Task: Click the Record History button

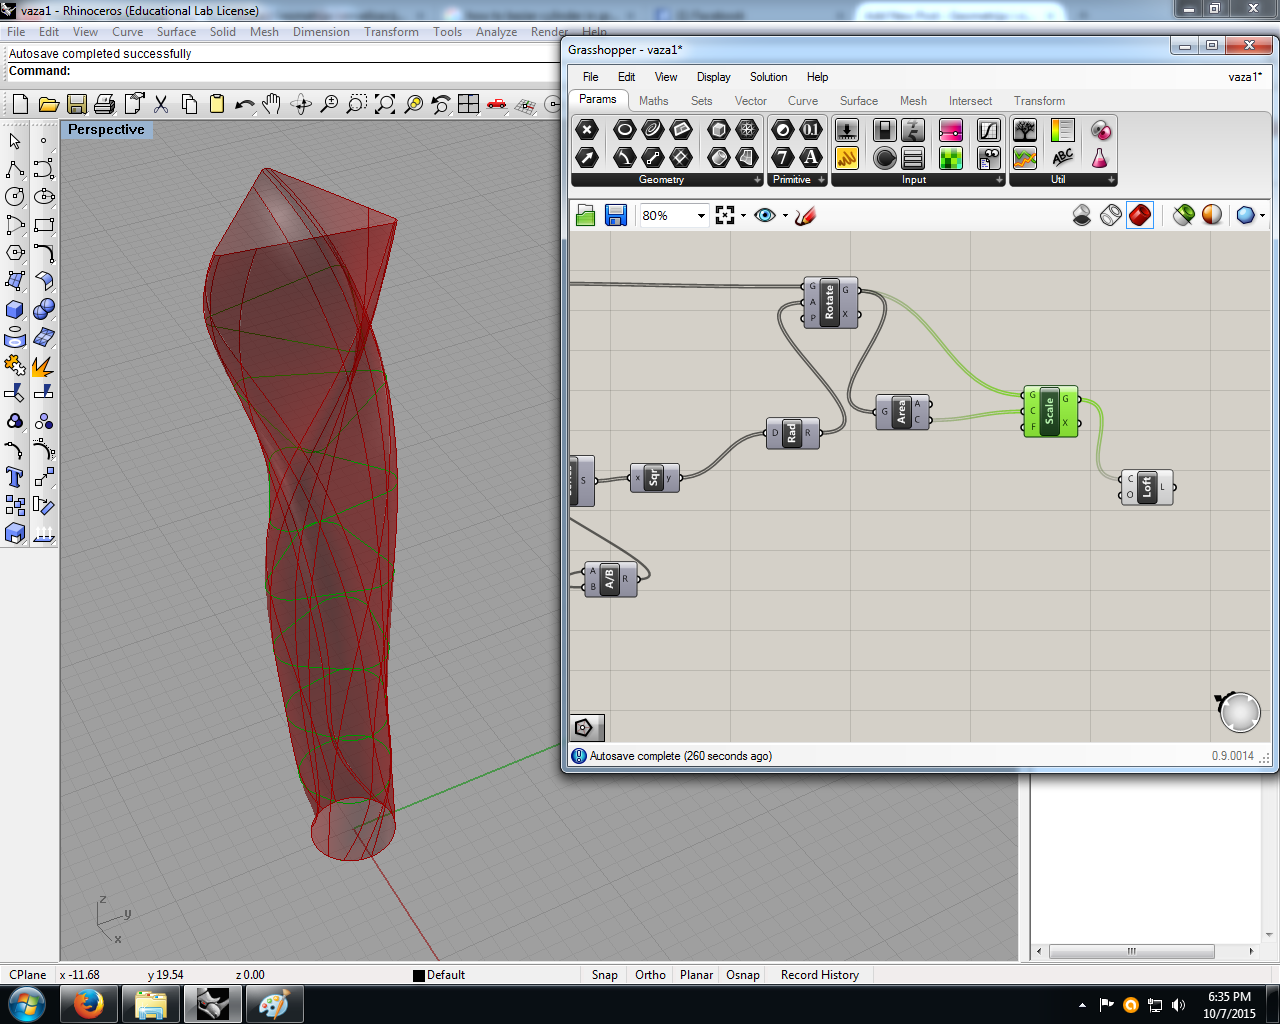Action: (819, 975)
